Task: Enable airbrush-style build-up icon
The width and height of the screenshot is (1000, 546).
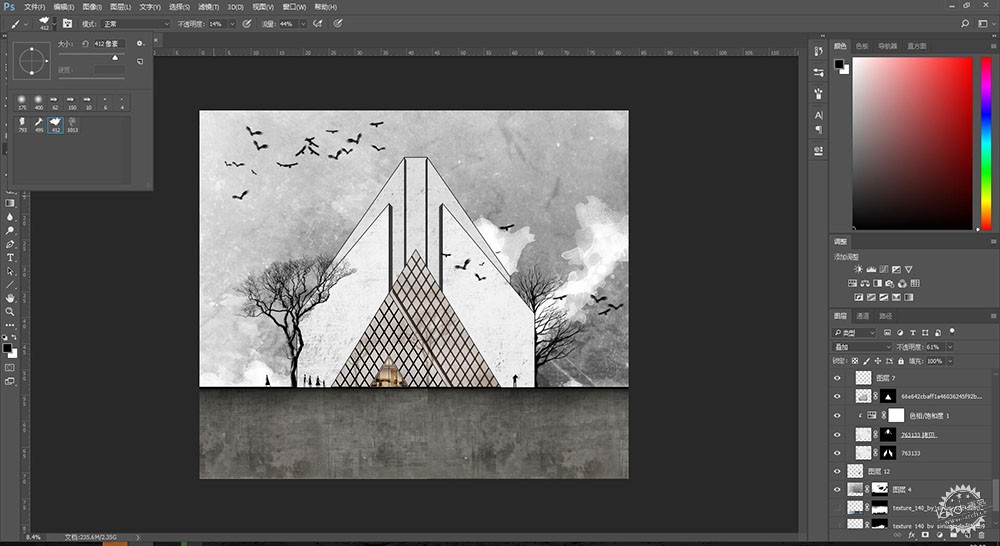Action: click(x=318, y=24)
